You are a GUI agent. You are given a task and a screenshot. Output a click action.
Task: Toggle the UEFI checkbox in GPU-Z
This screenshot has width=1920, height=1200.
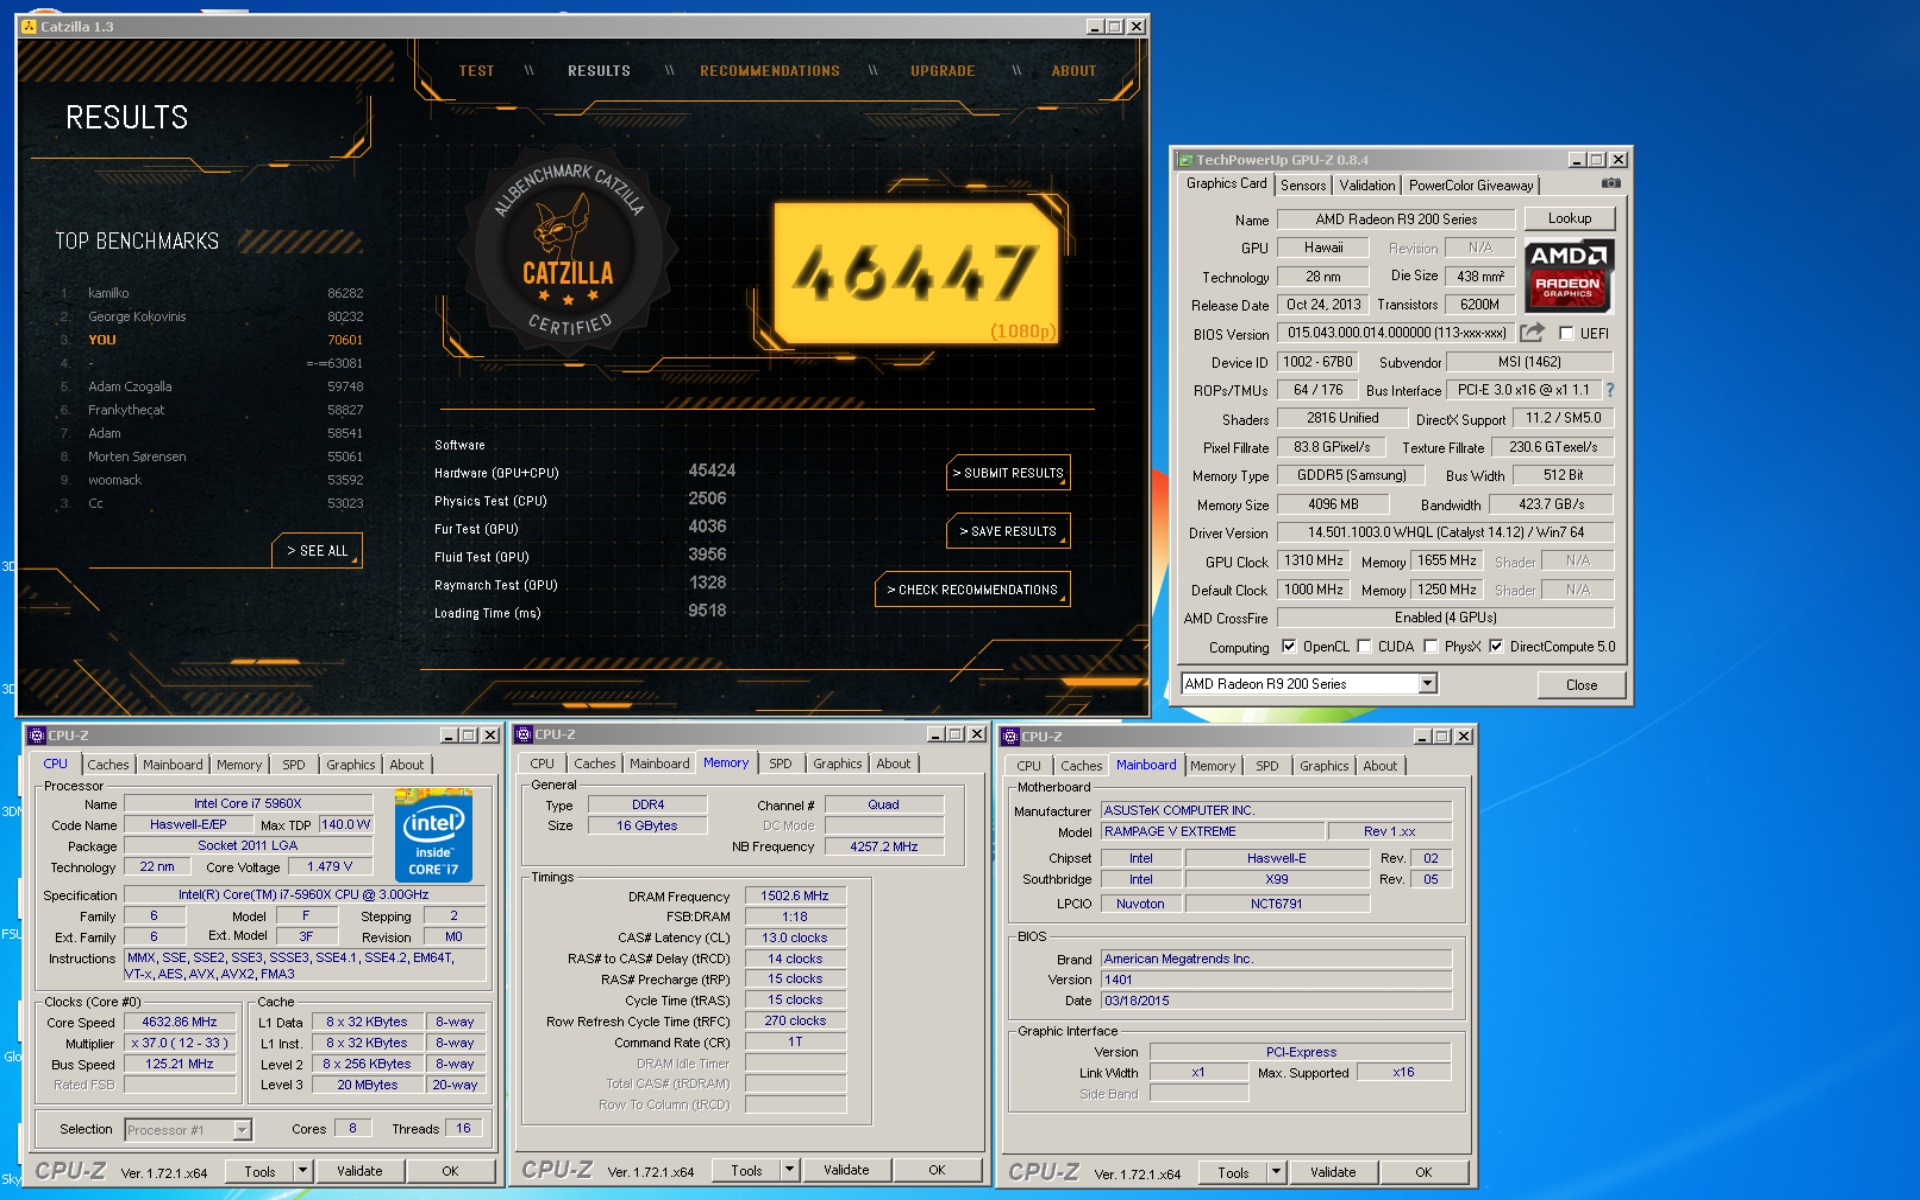pyautogui.click(x=1566, y=333)
